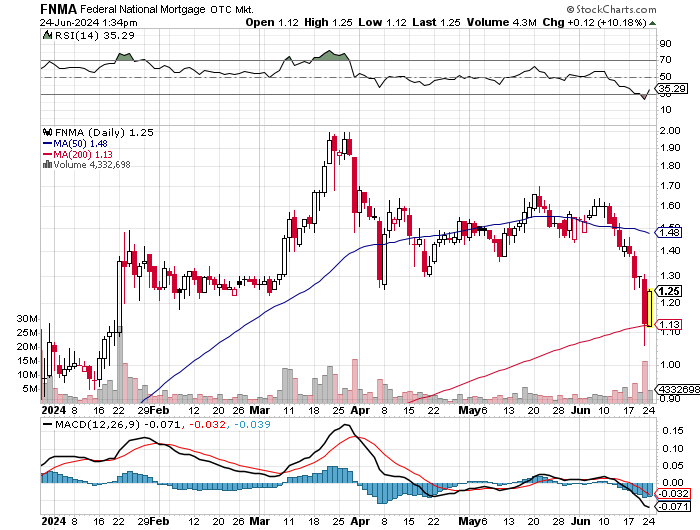Click the 0.05 MACD axis label
Image resolution: width=700 pixels, height=530 pixels.
tap(673, 466)
